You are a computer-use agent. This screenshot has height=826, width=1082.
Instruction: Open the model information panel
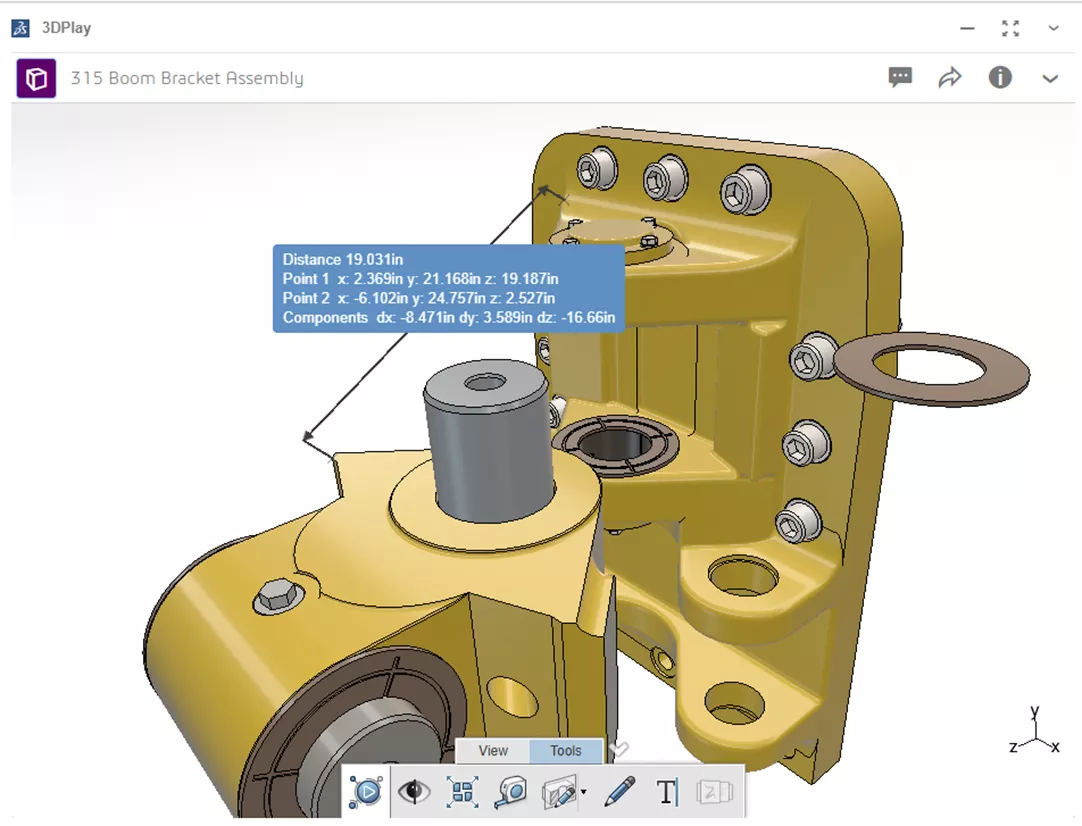pyautogui.click(x=1000, y=77)
